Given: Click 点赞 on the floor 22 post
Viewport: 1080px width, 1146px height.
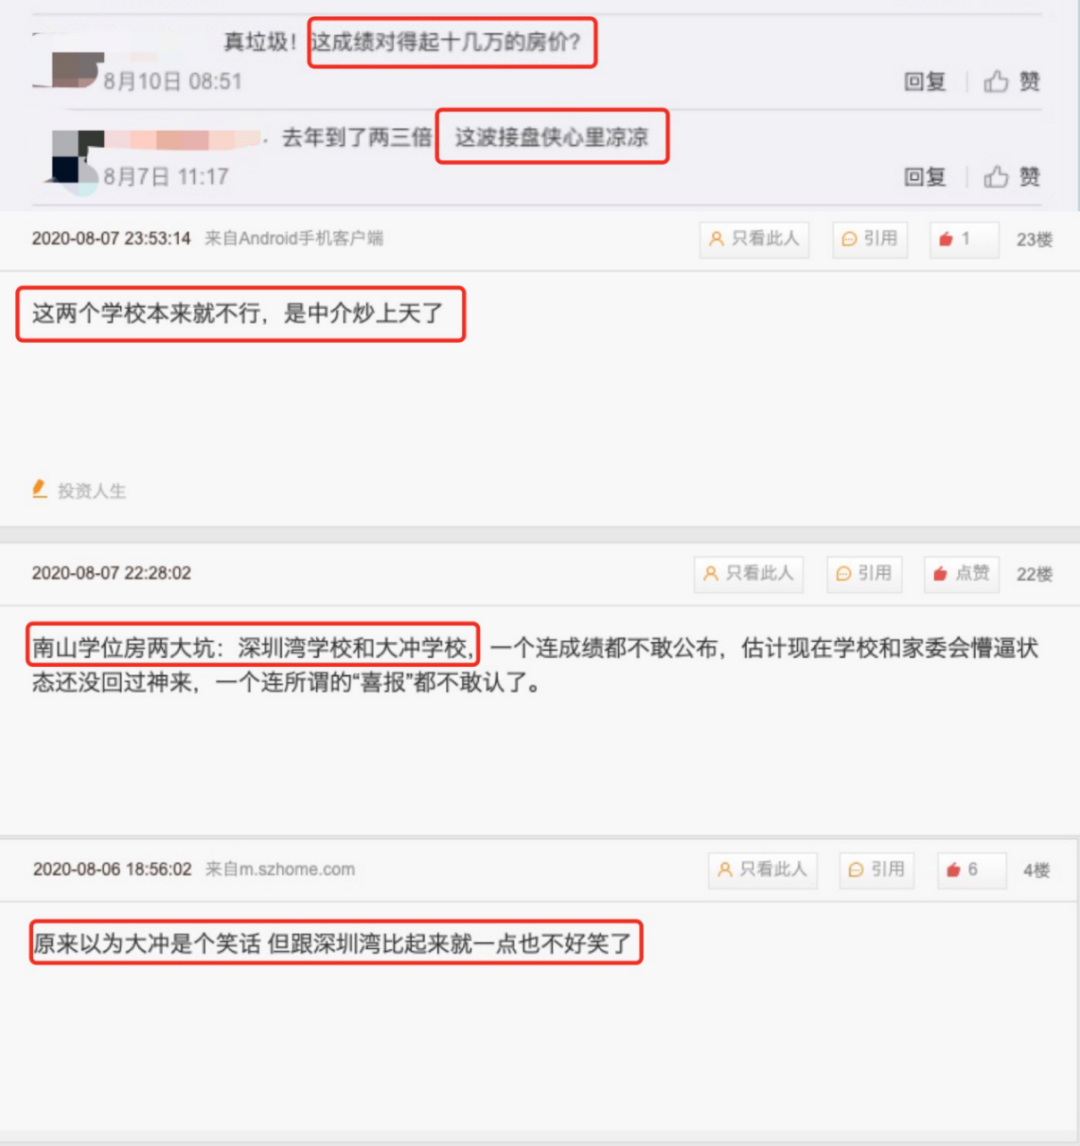Looking at the screenshot, I should click(961, 574).
